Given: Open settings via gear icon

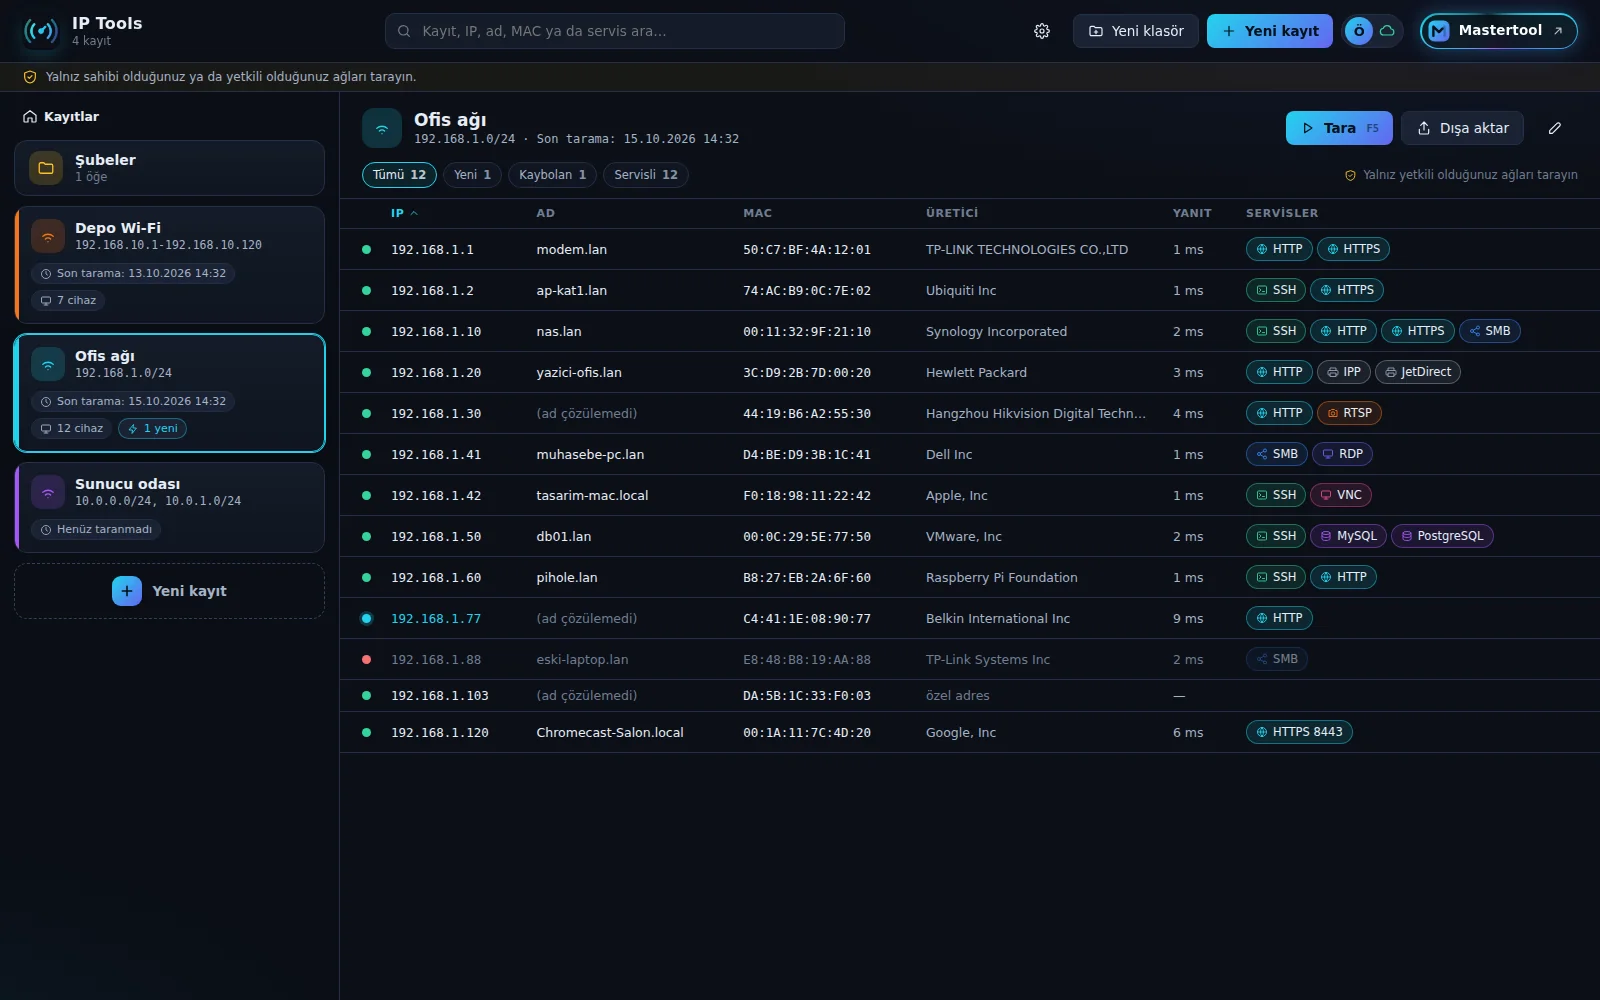Looking at the screenshot, I should pos(1042,31).
